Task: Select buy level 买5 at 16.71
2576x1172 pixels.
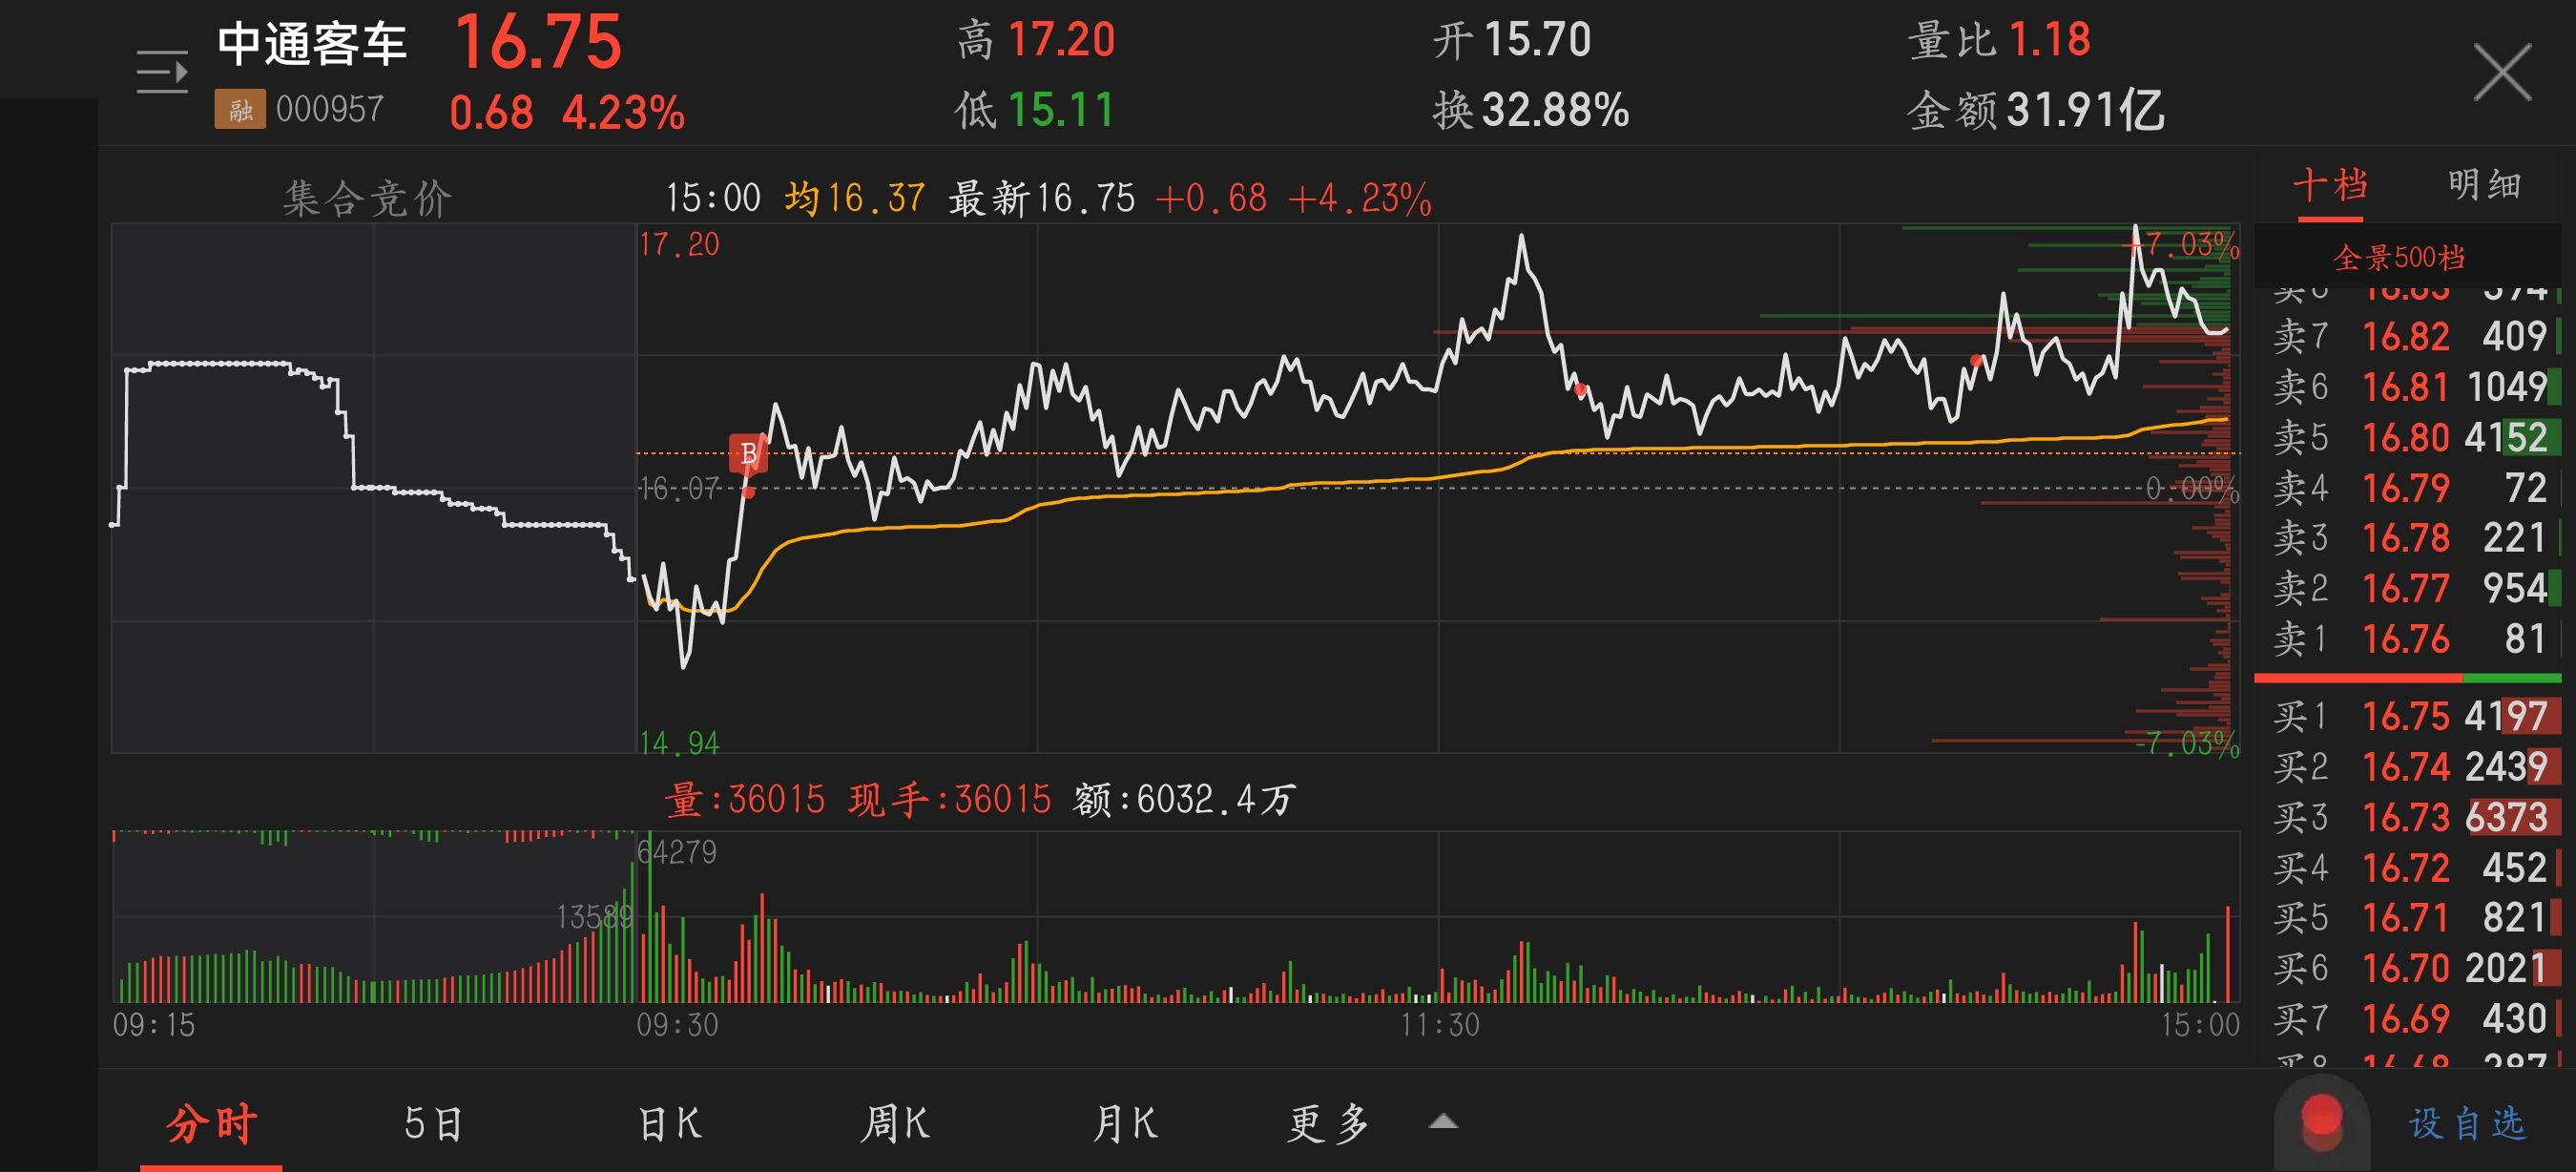Action: click(2408, 917)
